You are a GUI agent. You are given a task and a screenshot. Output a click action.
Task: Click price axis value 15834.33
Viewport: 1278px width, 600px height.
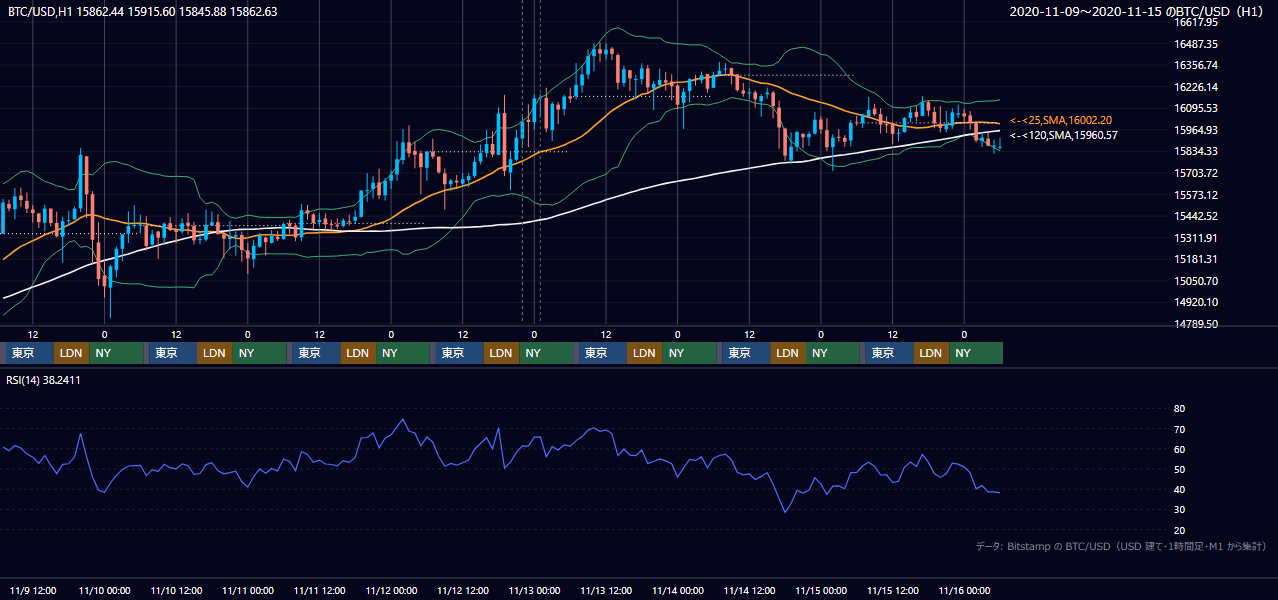1195,151
